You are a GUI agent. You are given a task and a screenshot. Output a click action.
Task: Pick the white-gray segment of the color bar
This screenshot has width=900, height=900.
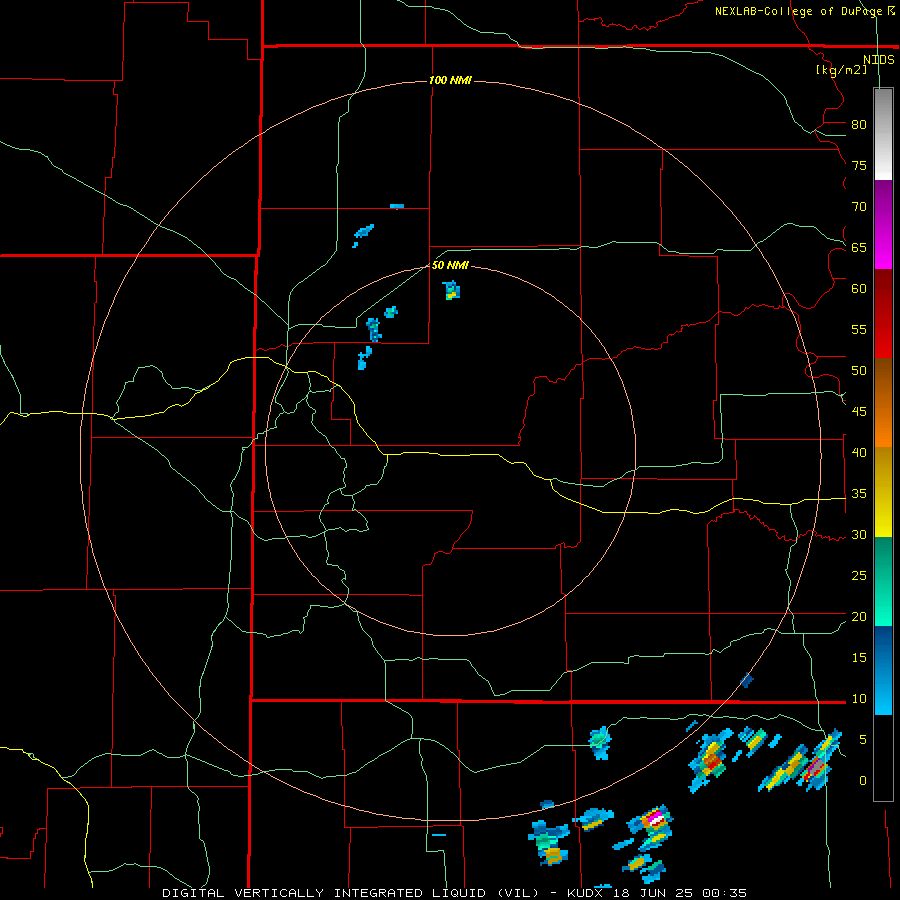pyautogui.click(x=883, y=134)
